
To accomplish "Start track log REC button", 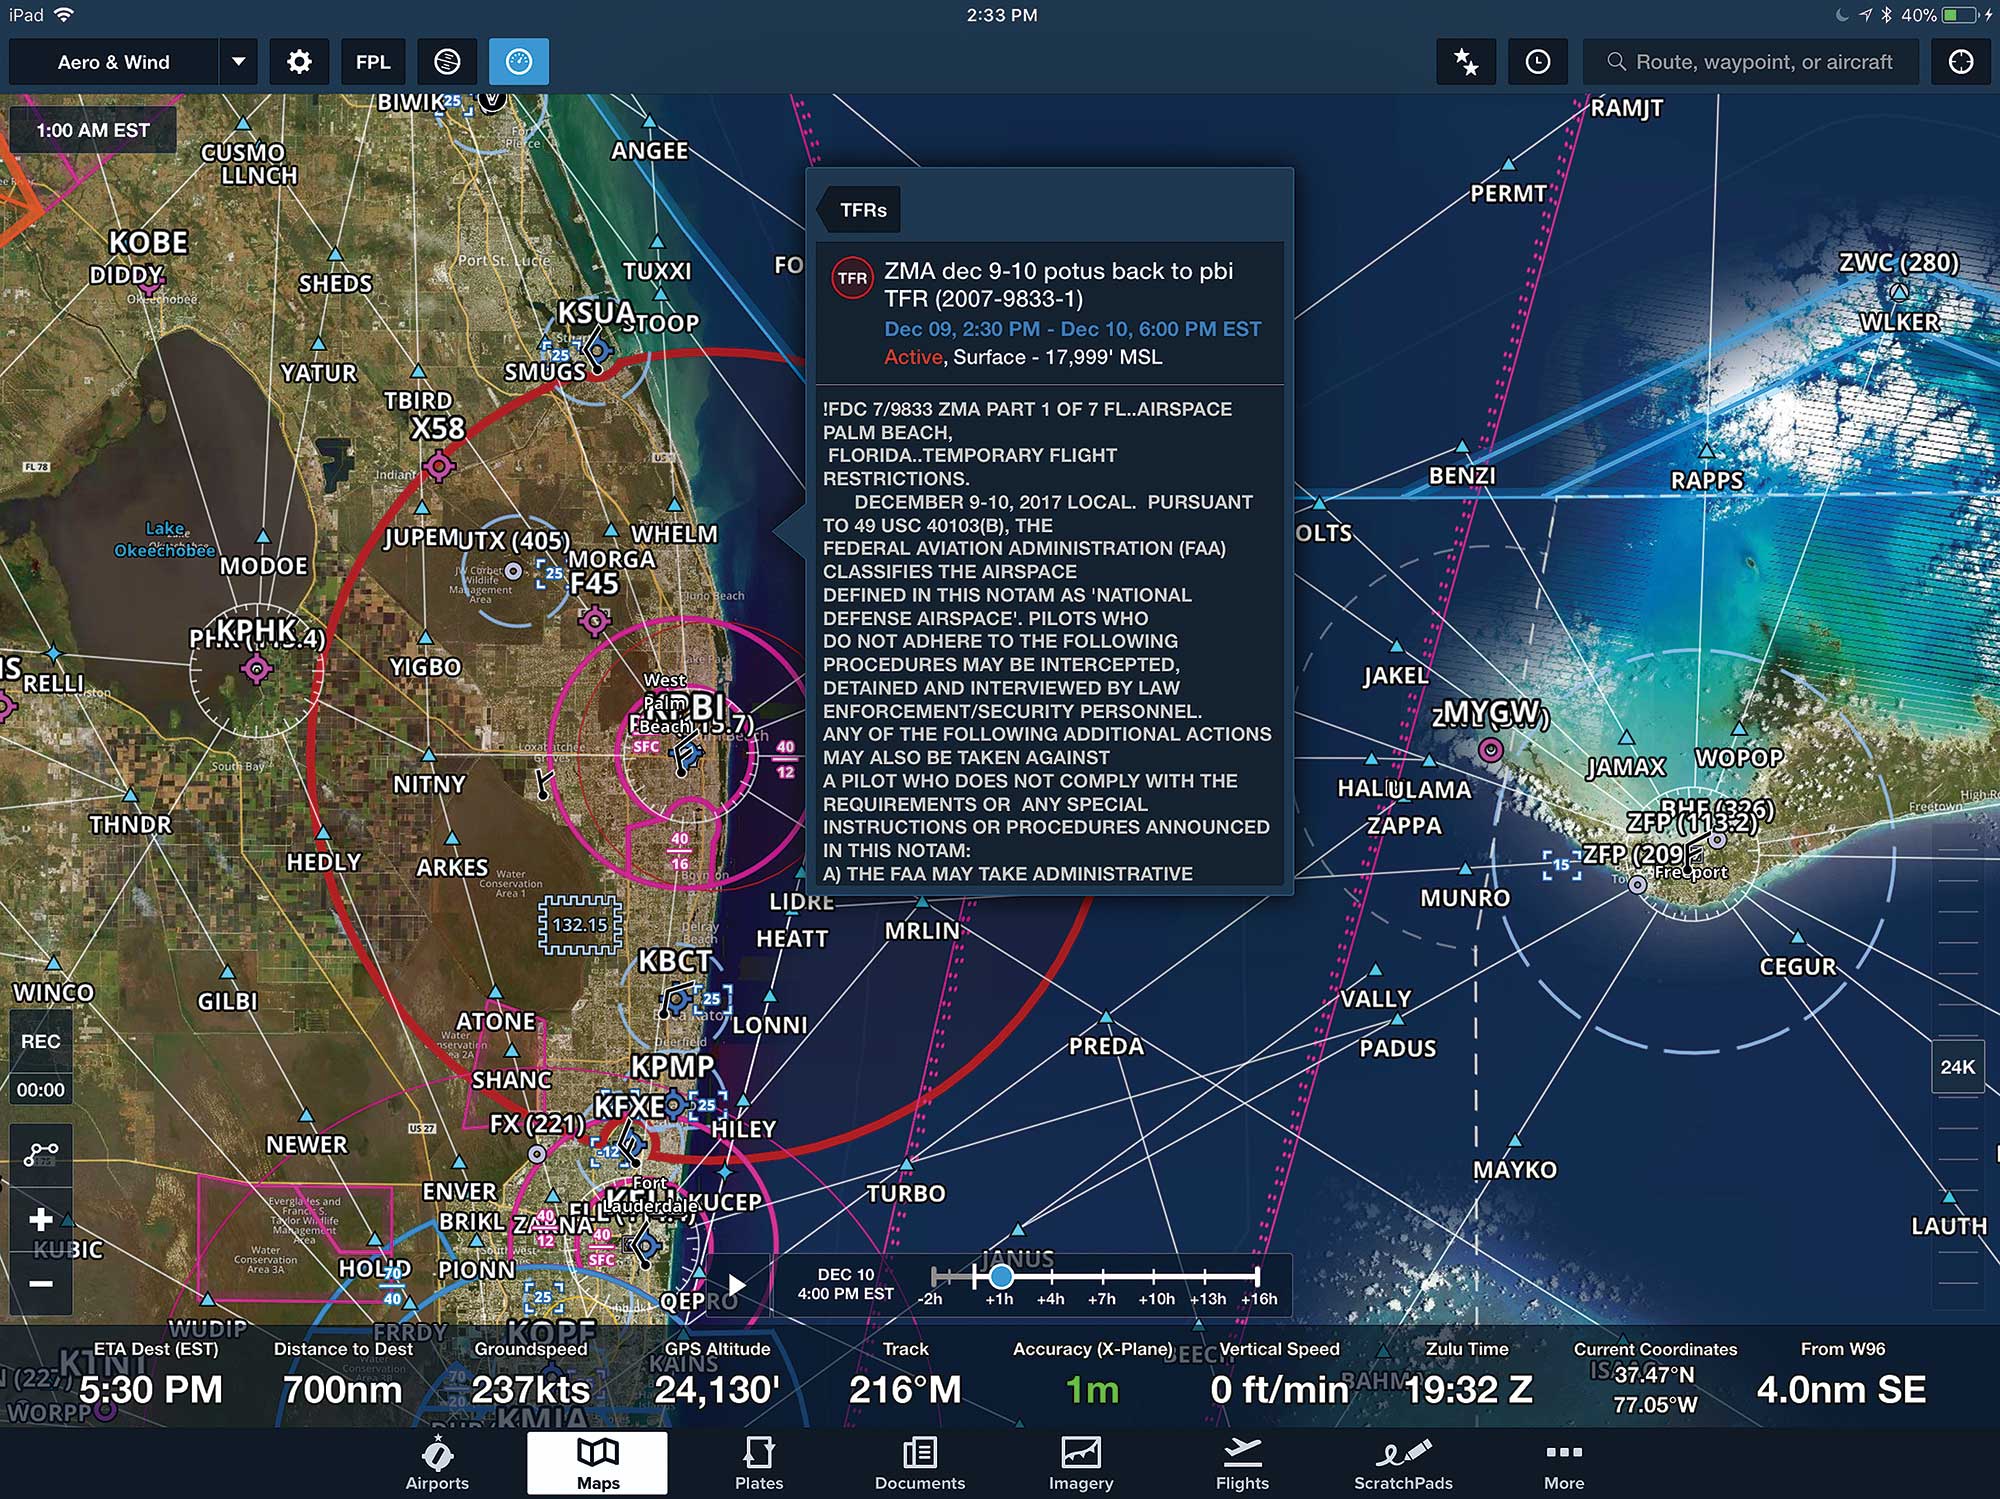I will point(41,1041).
